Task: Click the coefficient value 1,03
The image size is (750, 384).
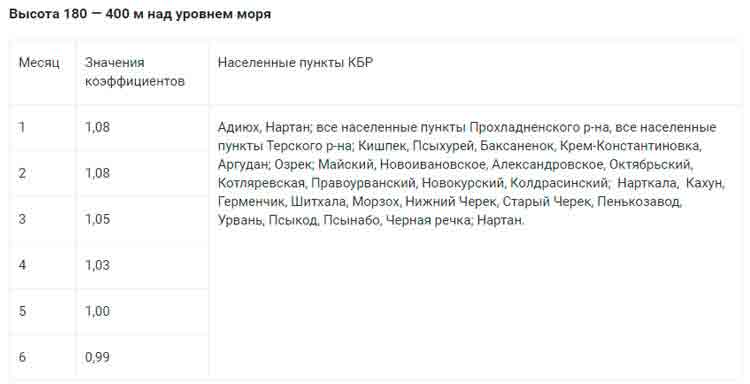Action: pos(98,265)
